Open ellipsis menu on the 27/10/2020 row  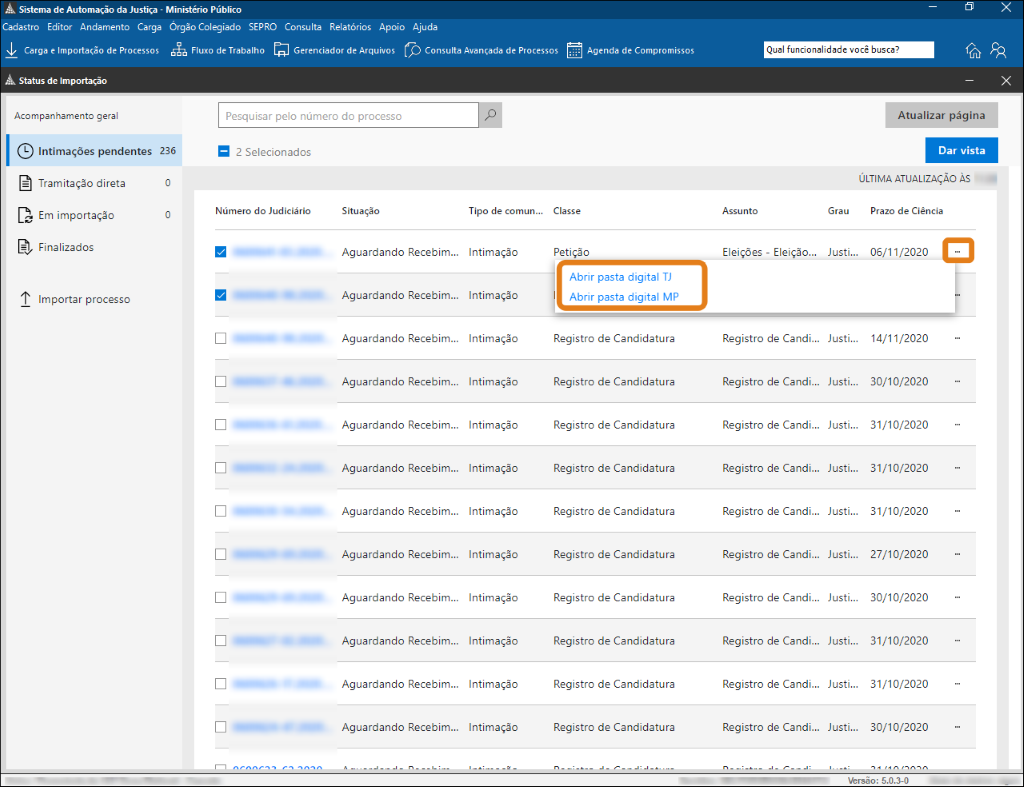958,554
